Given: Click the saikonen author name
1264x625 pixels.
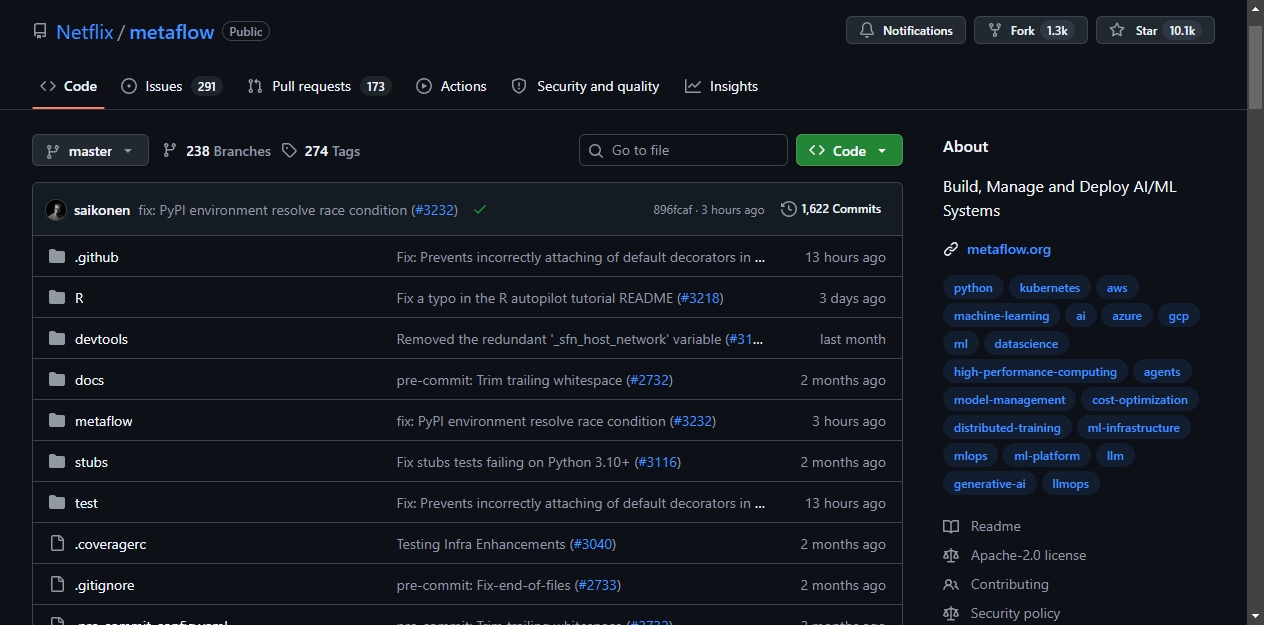Looking at the screenshot, I should 102,210.
